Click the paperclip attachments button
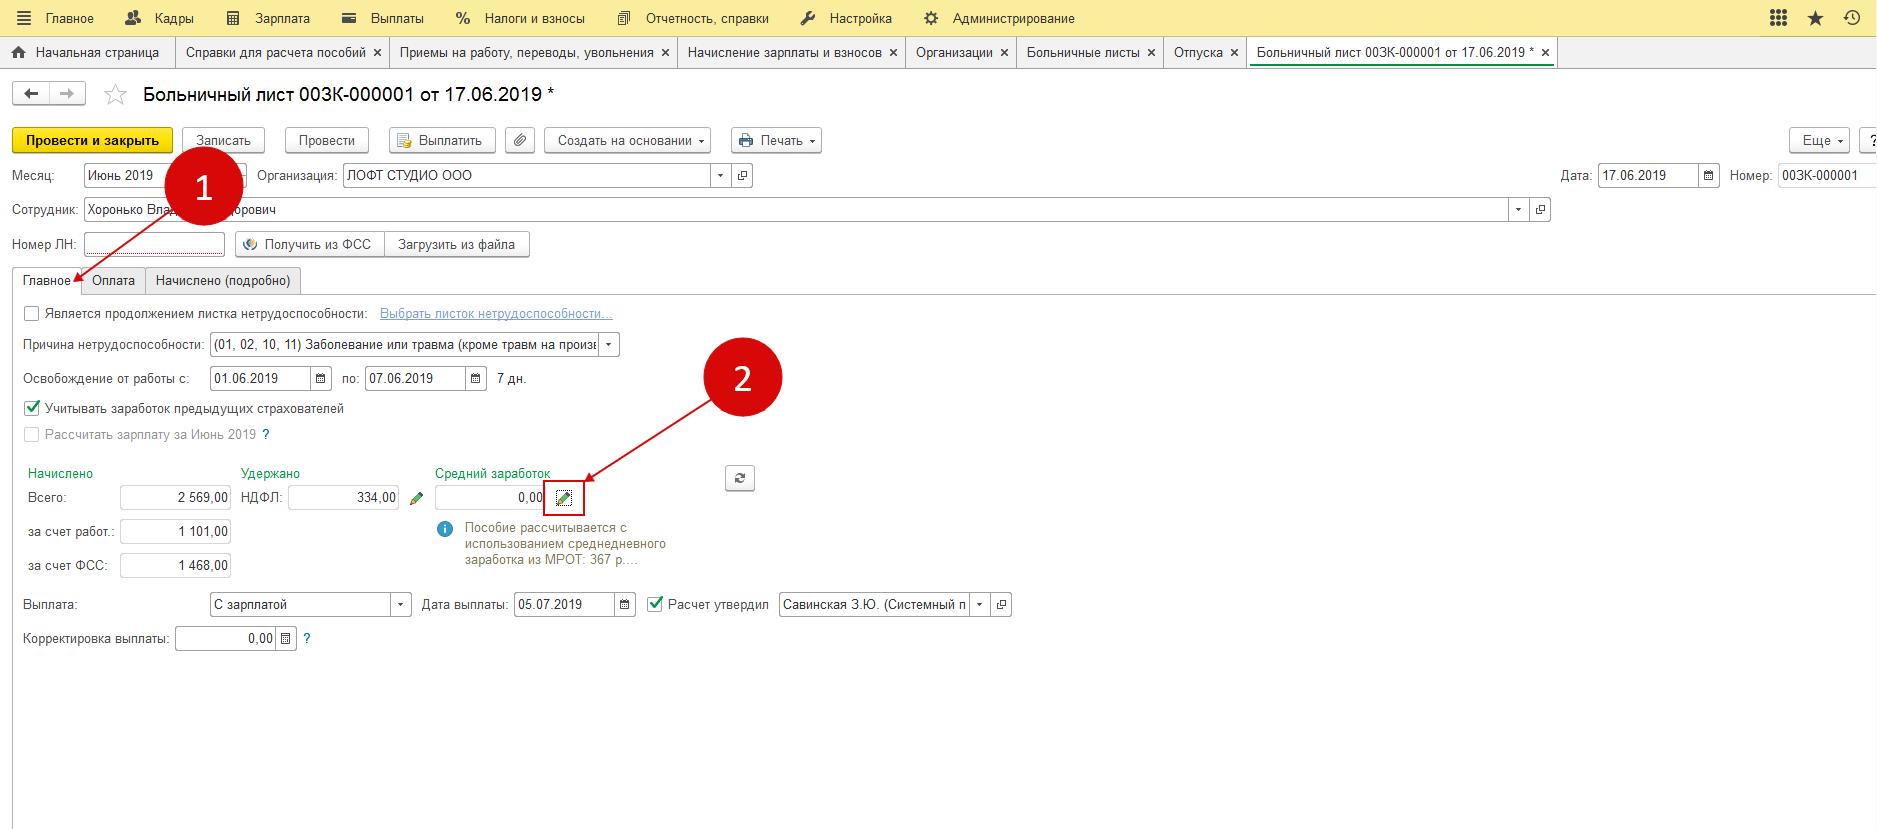Viewport: 1877px width, 829px height. 520,140
